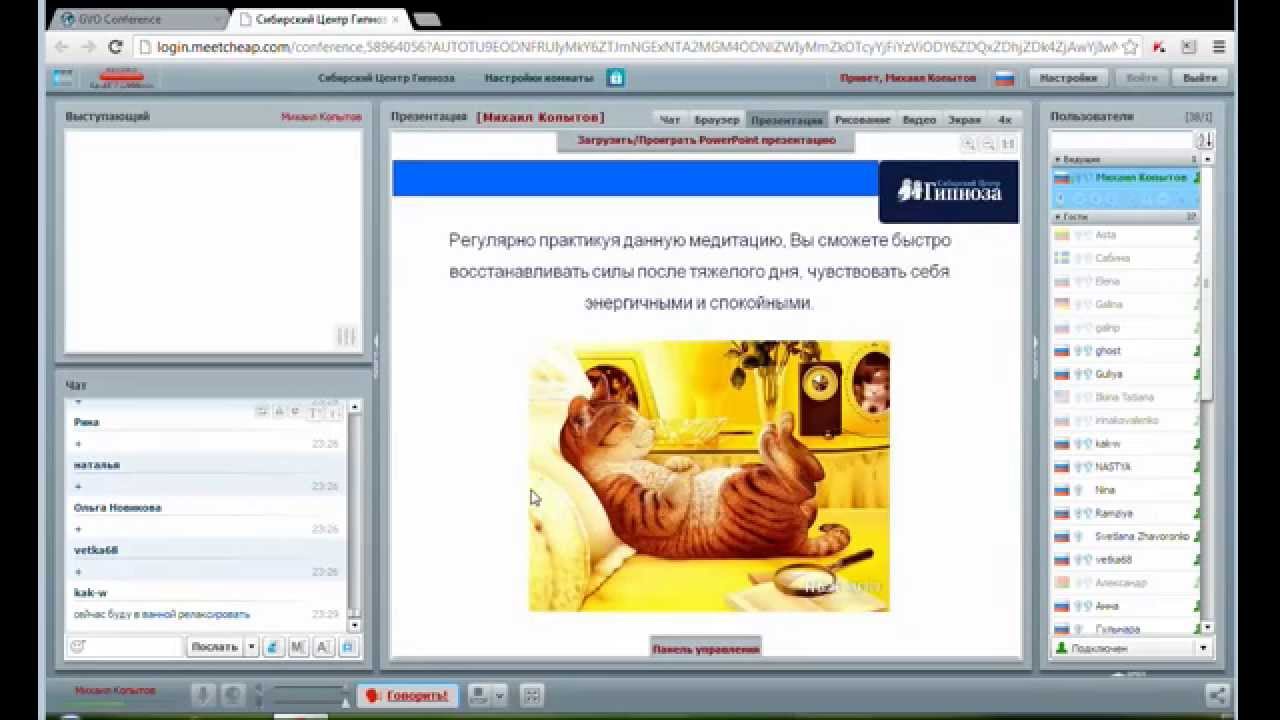The width and height of the screenshot is (1280, 720).
Task: Click the Russian flag language icon in header
Action: pyautogui.click(x=1005, y=78)
